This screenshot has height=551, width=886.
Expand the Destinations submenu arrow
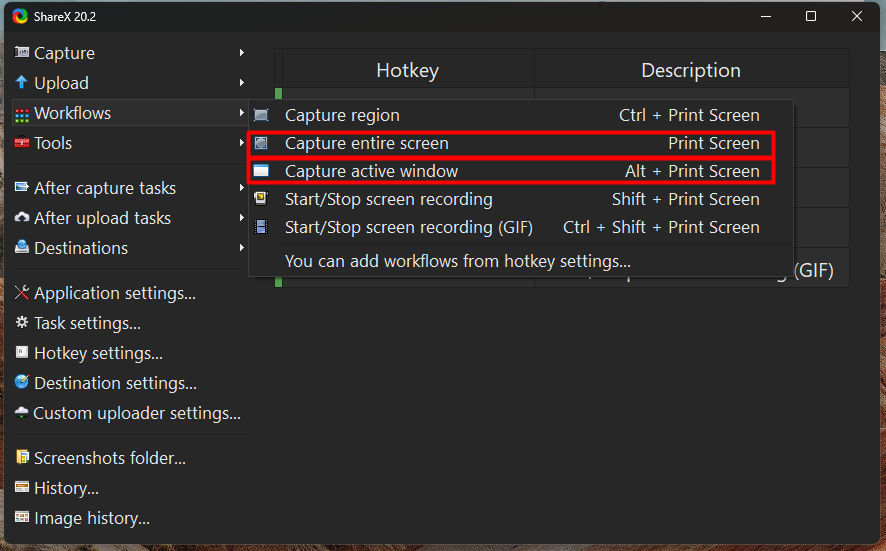coord(242,248)
